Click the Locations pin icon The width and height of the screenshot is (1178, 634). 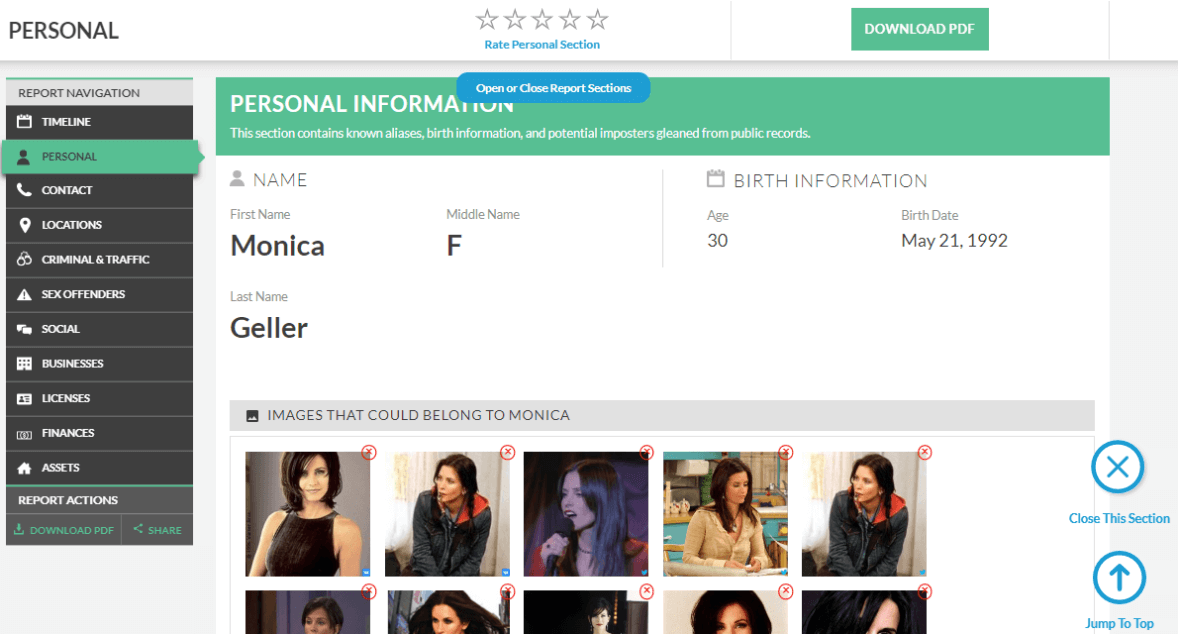coord(25,225)
